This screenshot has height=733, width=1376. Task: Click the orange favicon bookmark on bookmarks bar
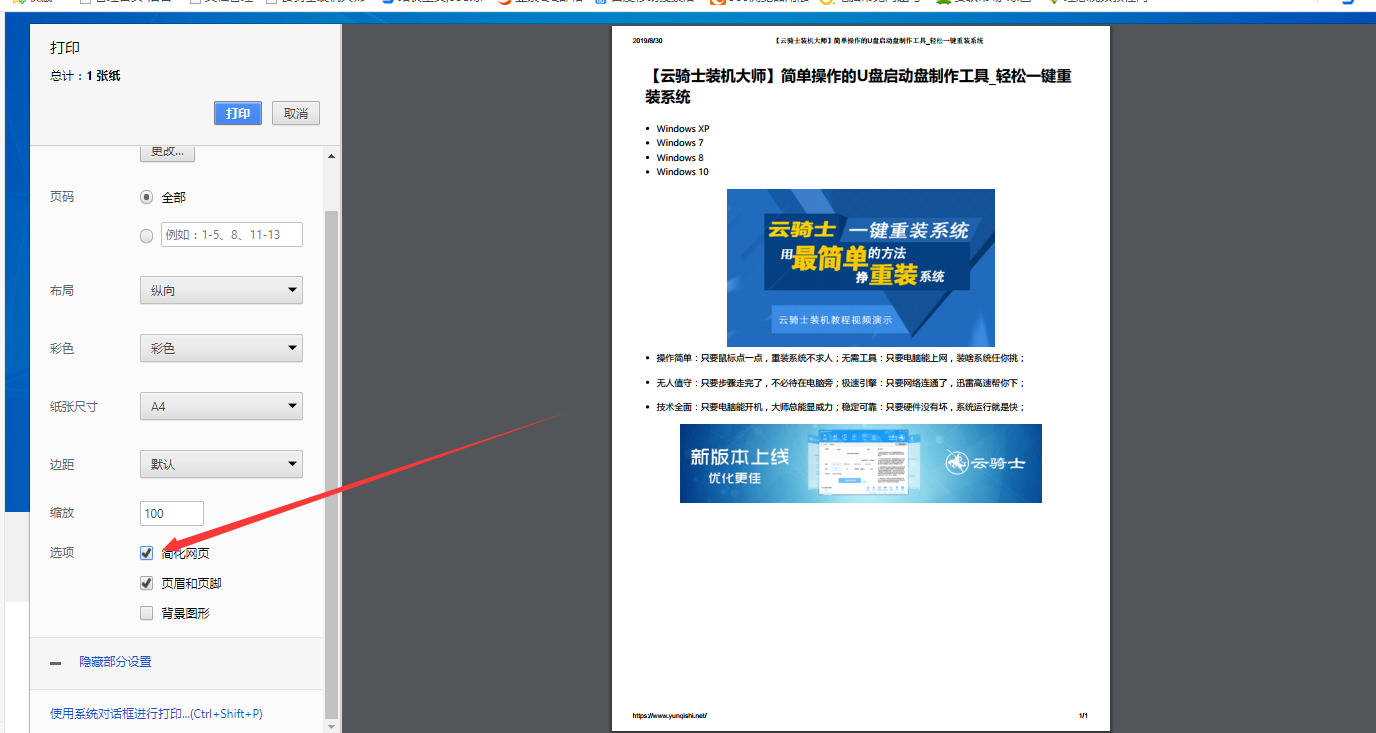pos(718,4)
